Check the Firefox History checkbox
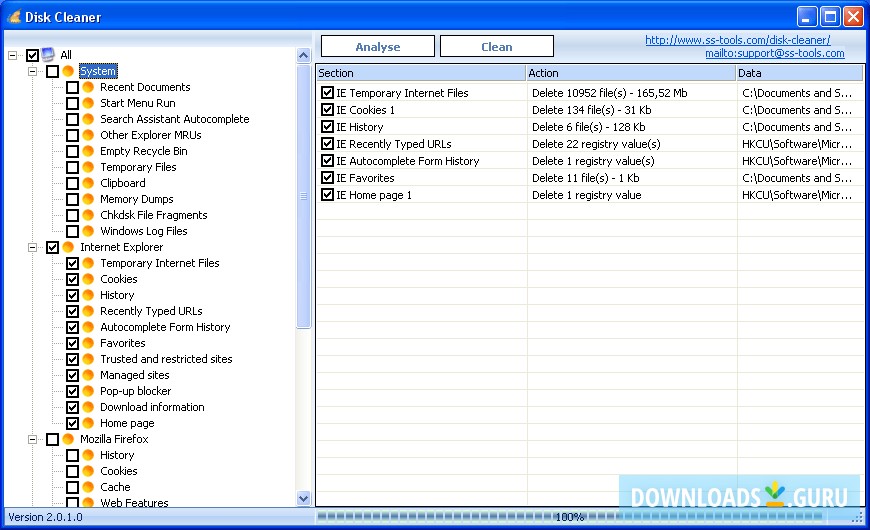Screen dimensions: 870x530 tap(72, 455)
